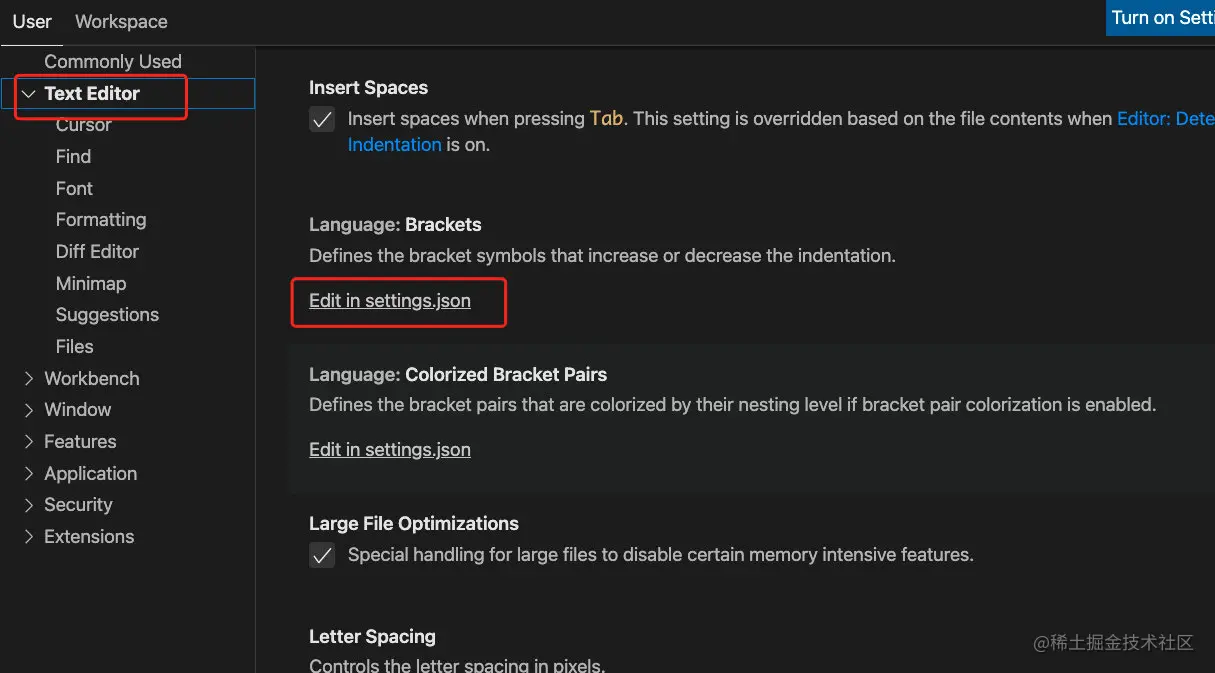The image size is (1215, 673).
Task: Expand the Window settings section
Action: (29, 410)
